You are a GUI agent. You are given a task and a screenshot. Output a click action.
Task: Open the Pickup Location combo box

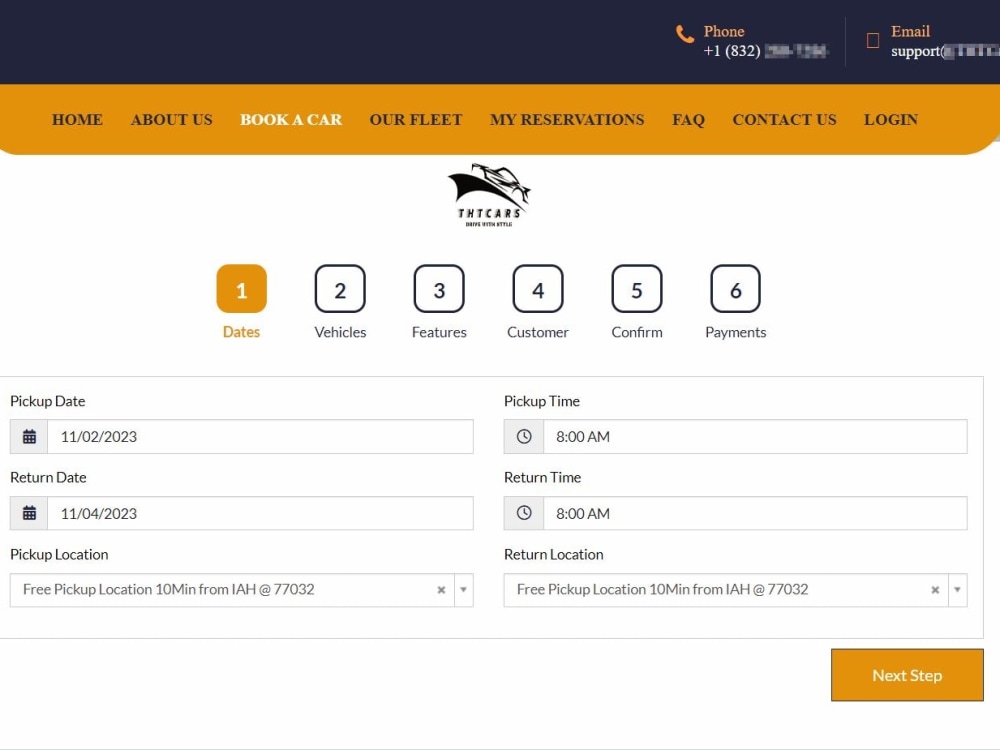[242, 590]
